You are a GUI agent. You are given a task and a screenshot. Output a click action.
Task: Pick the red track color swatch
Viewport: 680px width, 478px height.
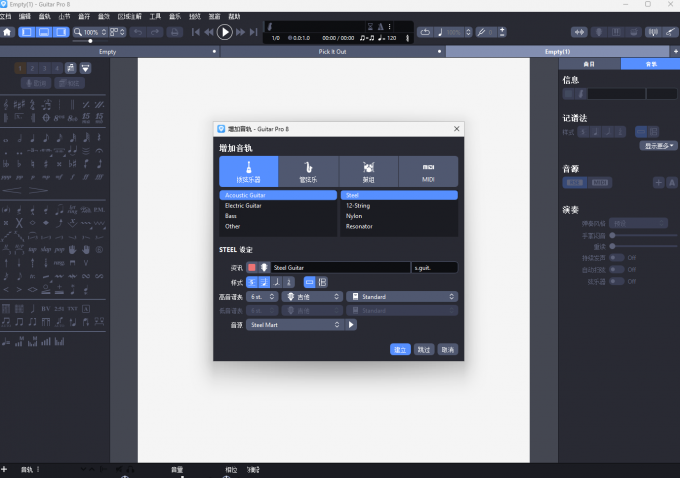click(x=252, y=268)
